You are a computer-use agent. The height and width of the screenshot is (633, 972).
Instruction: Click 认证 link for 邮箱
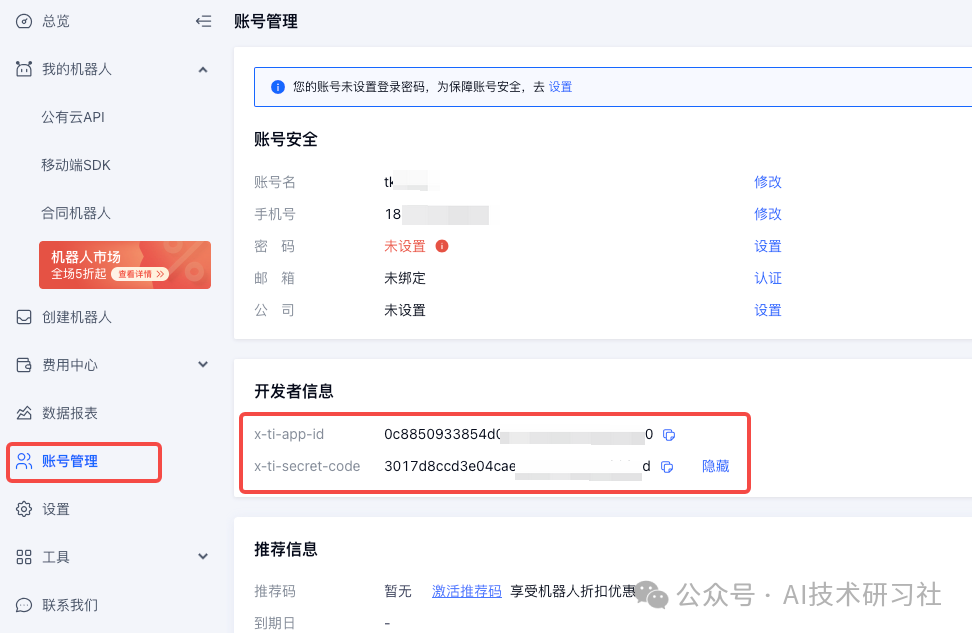[768, 278]
